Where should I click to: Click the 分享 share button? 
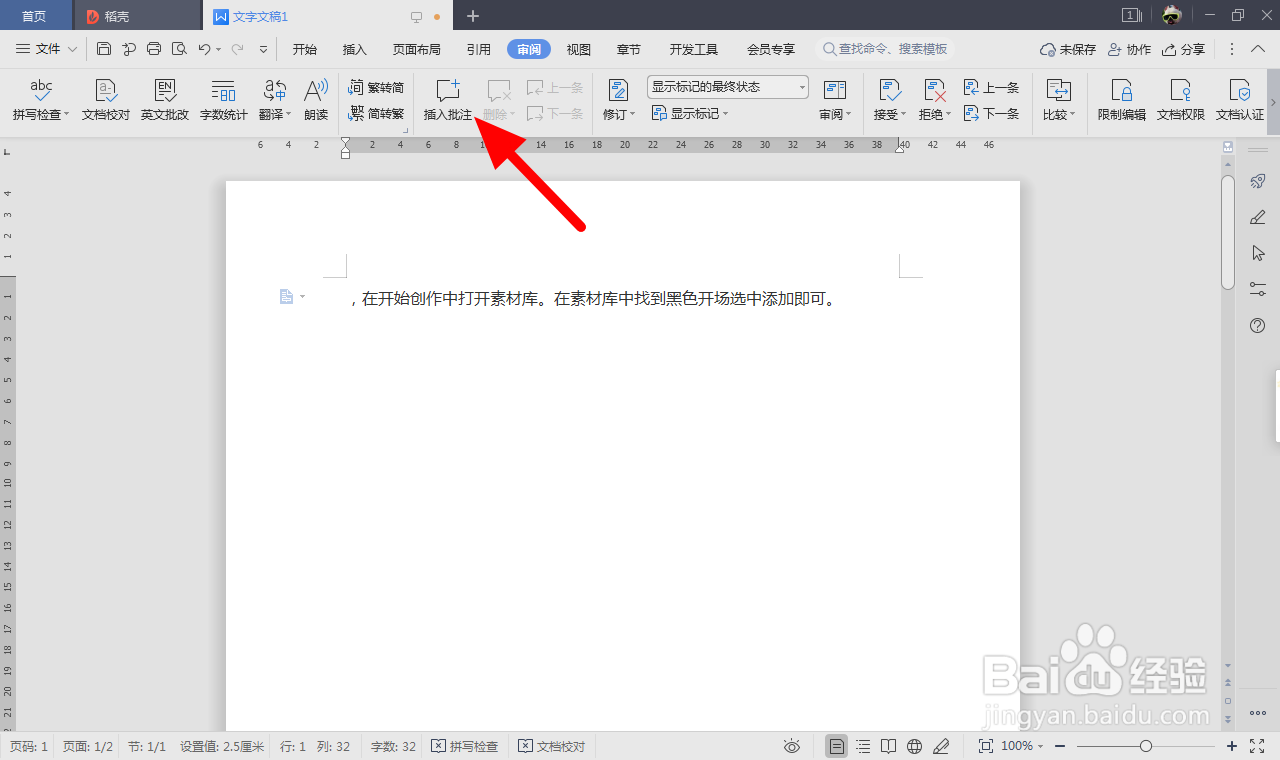(x=1184, y=49)
